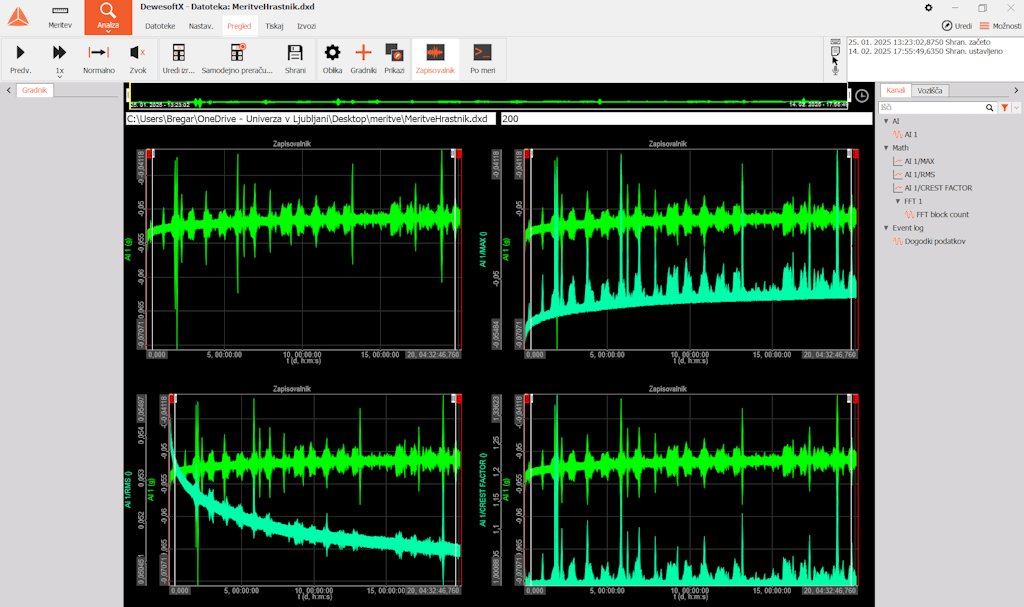Click the 'Shran. začeto' event entry
This screenshot has width=1024, height=607.
pyautogui.click(x=919, y=42)
